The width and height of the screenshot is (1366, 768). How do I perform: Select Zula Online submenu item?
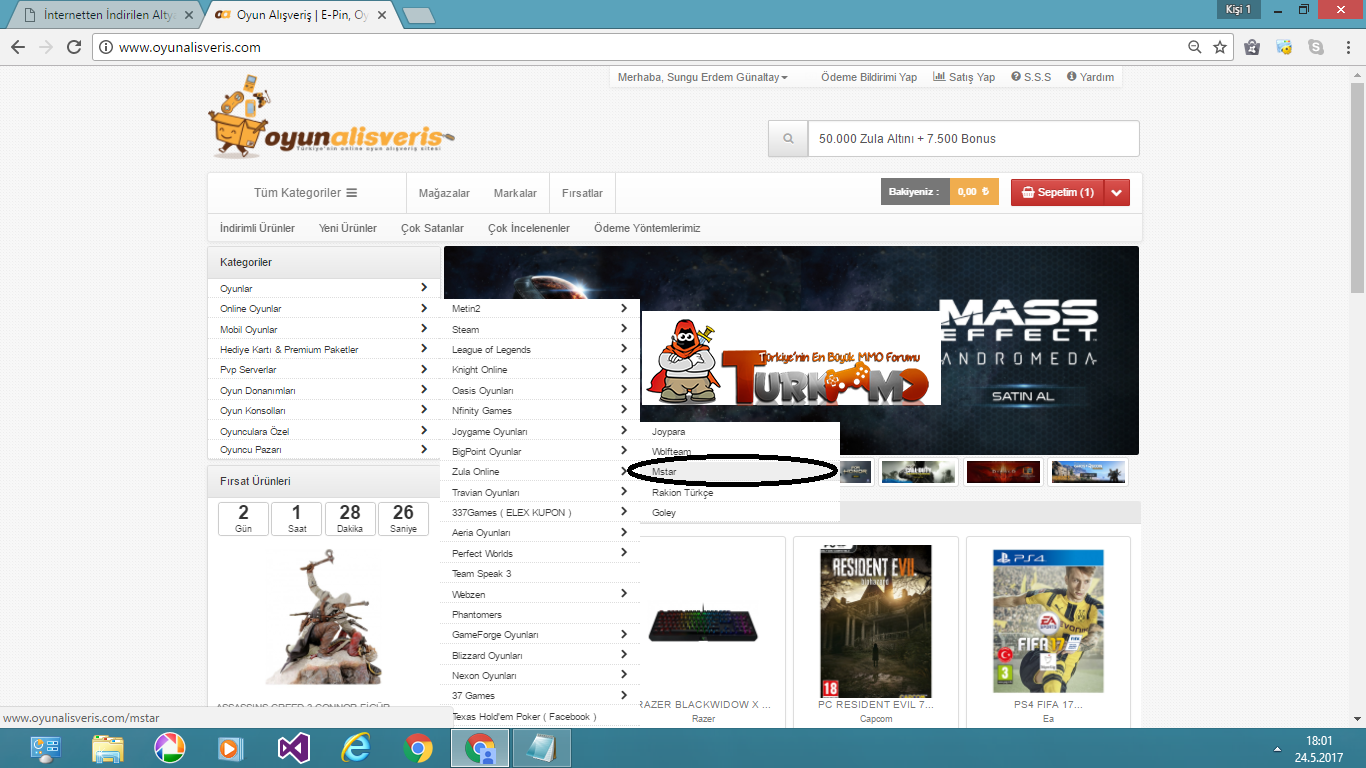[540, 471]
